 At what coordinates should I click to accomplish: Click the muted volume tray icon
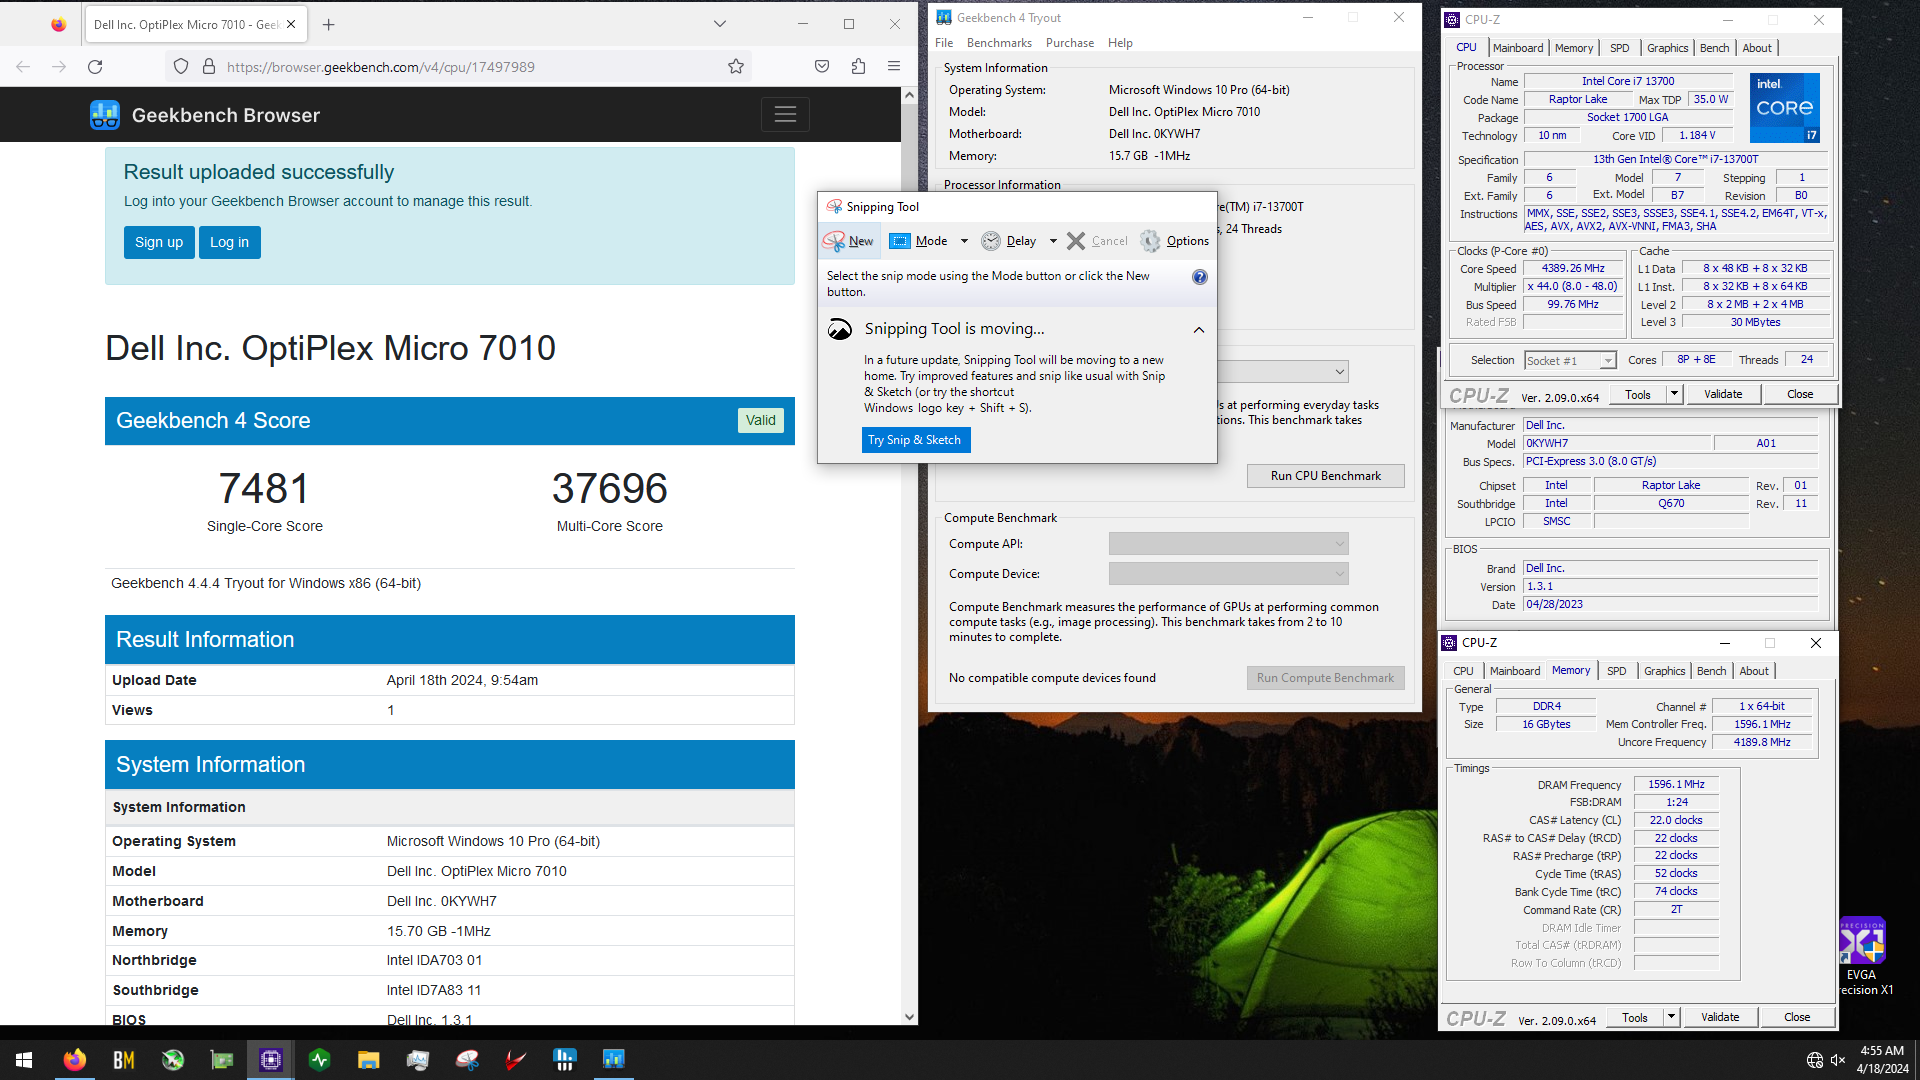1838,1060
